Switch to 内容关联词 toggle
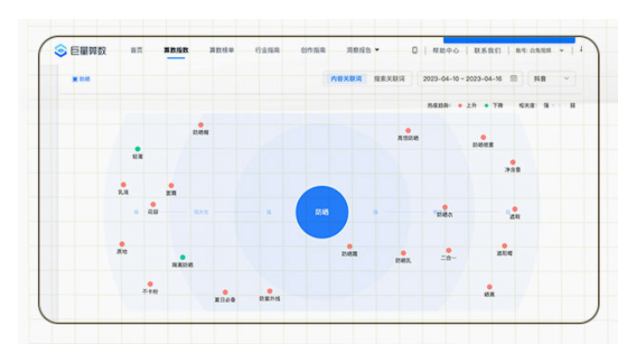Image resolution: width=631 pixels, height=360 pixels. click(x=346, y=79)
